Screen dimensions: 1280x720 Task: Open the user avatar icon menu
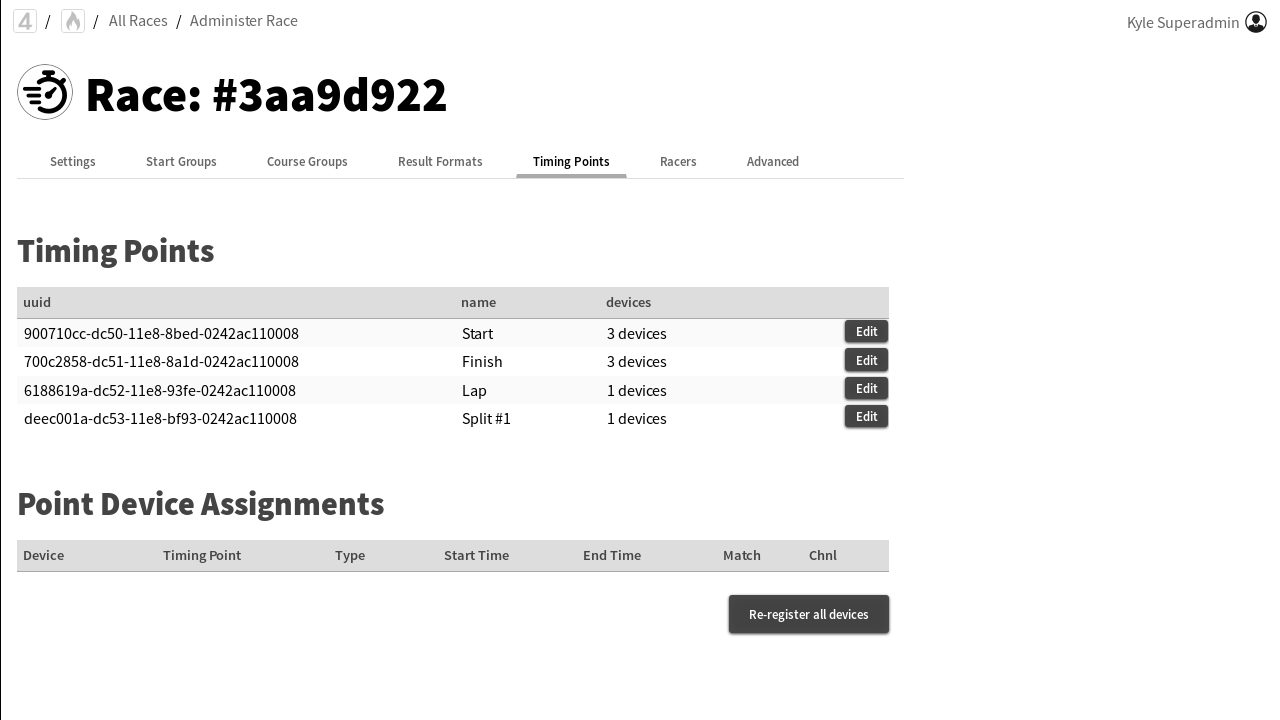tap(1256, 22)
